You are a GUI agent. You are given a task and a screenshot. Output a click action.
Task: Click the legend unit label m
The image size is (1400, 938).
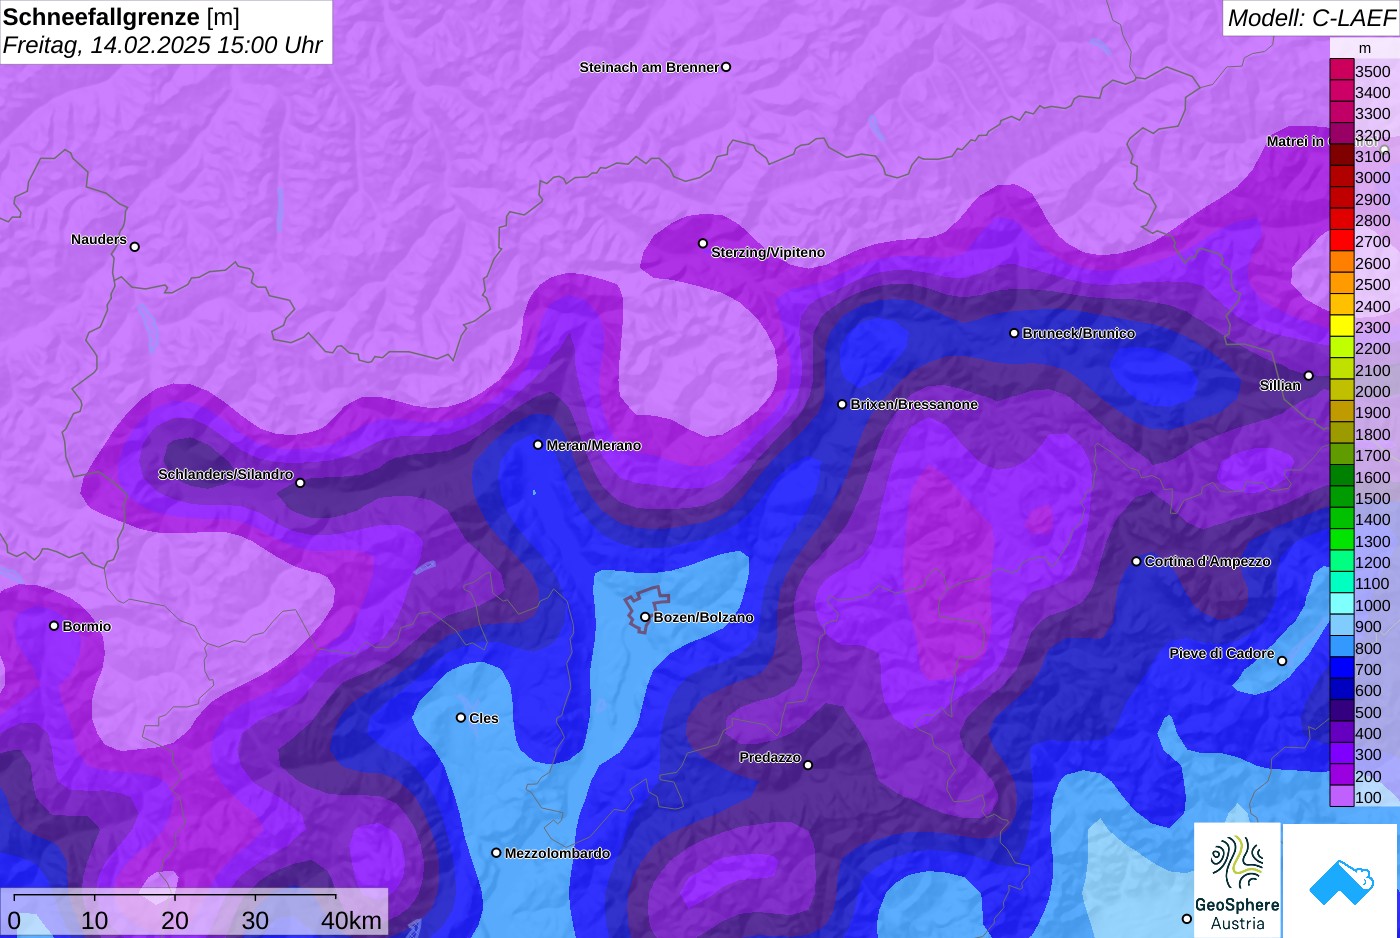[x=1365, y=48]
